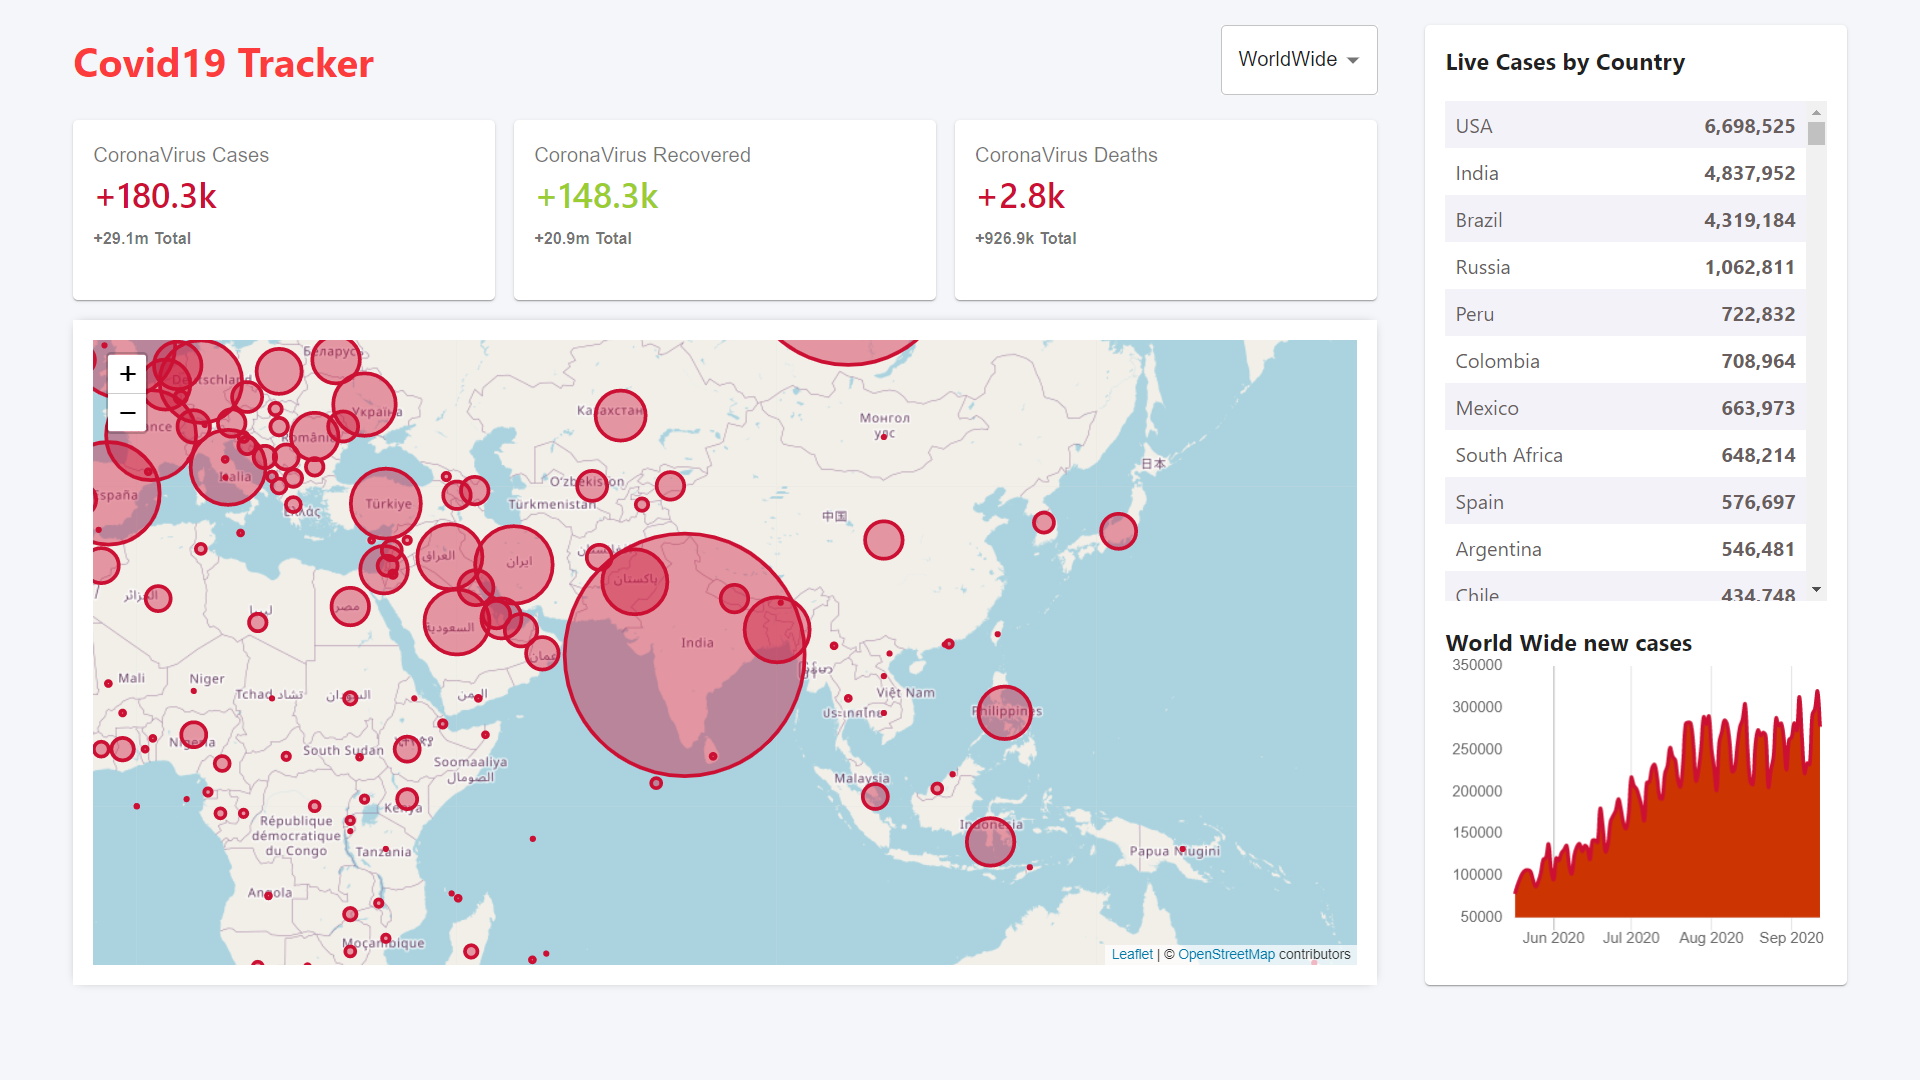Open the WorldWide country dropdown
Viewport: 1920px width, 1080px height.
click(1298, 60)
